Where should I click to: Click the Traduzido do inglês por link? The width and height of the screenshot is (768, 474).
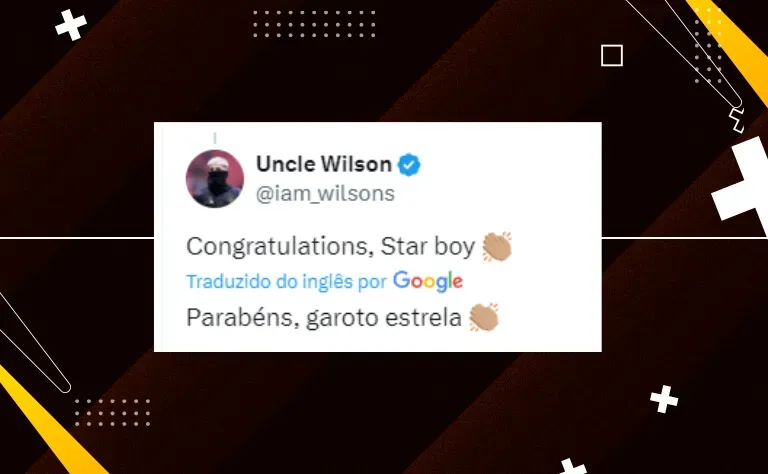[x=287, y=282]
